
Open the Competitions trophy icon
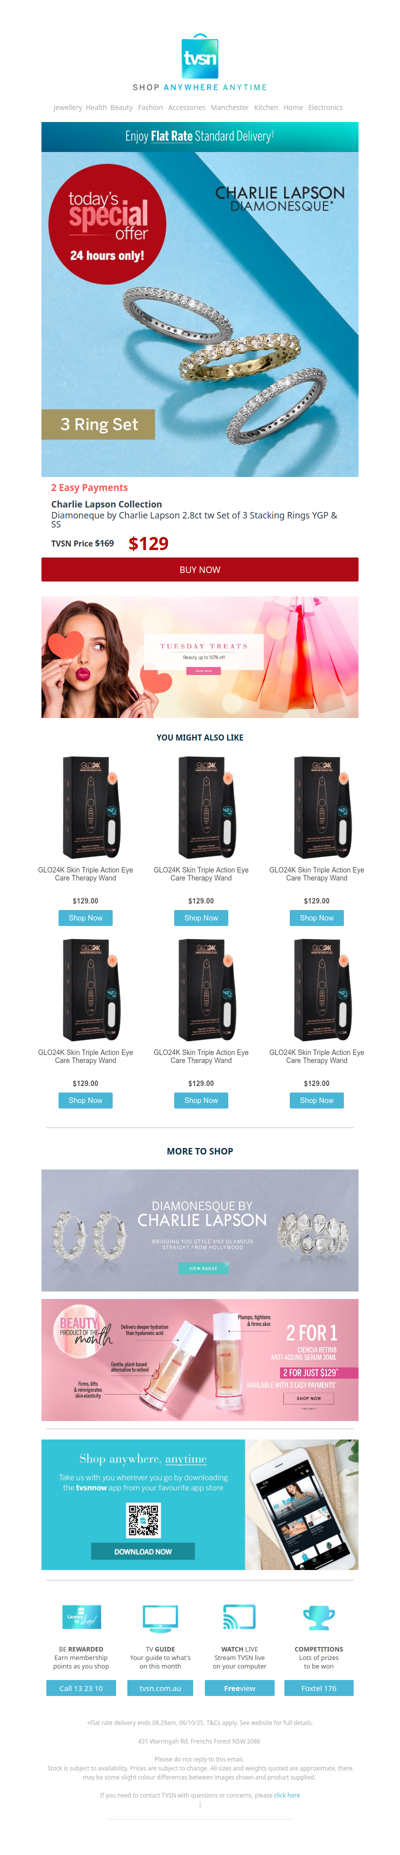[318, 1617]
